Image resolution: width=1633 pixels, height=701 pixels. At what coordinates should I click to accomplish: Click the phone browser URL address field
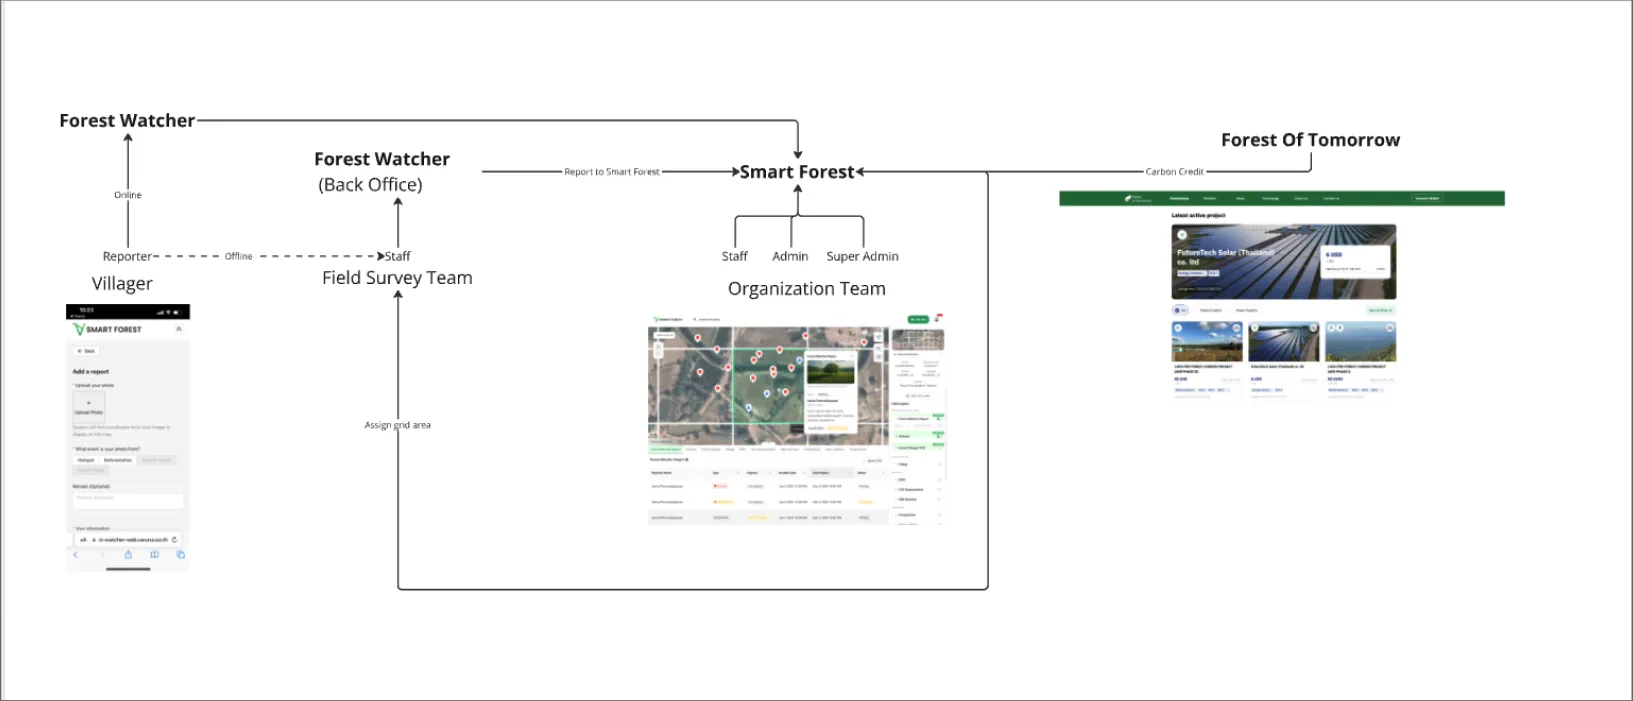pos(127,540)
